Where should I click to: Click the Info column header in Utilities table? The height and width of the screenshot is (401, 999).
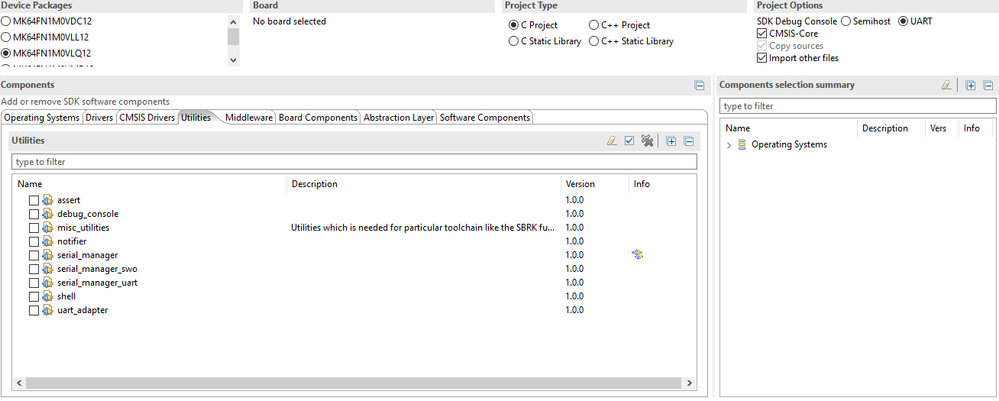663,184
